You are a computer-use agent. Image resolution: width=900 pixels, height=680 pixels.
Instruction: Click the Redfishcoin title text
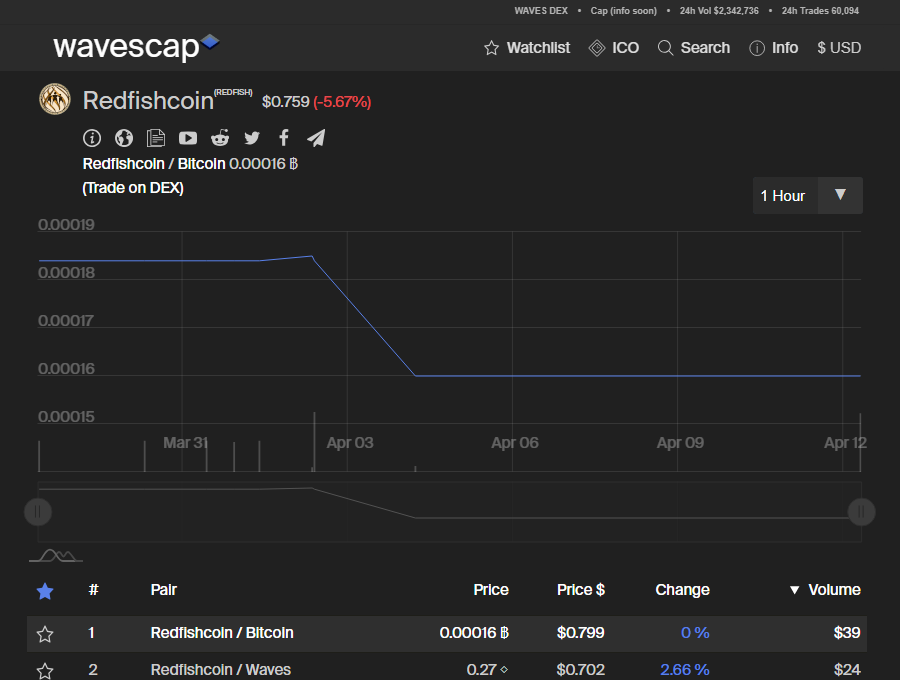pos(148,101)
